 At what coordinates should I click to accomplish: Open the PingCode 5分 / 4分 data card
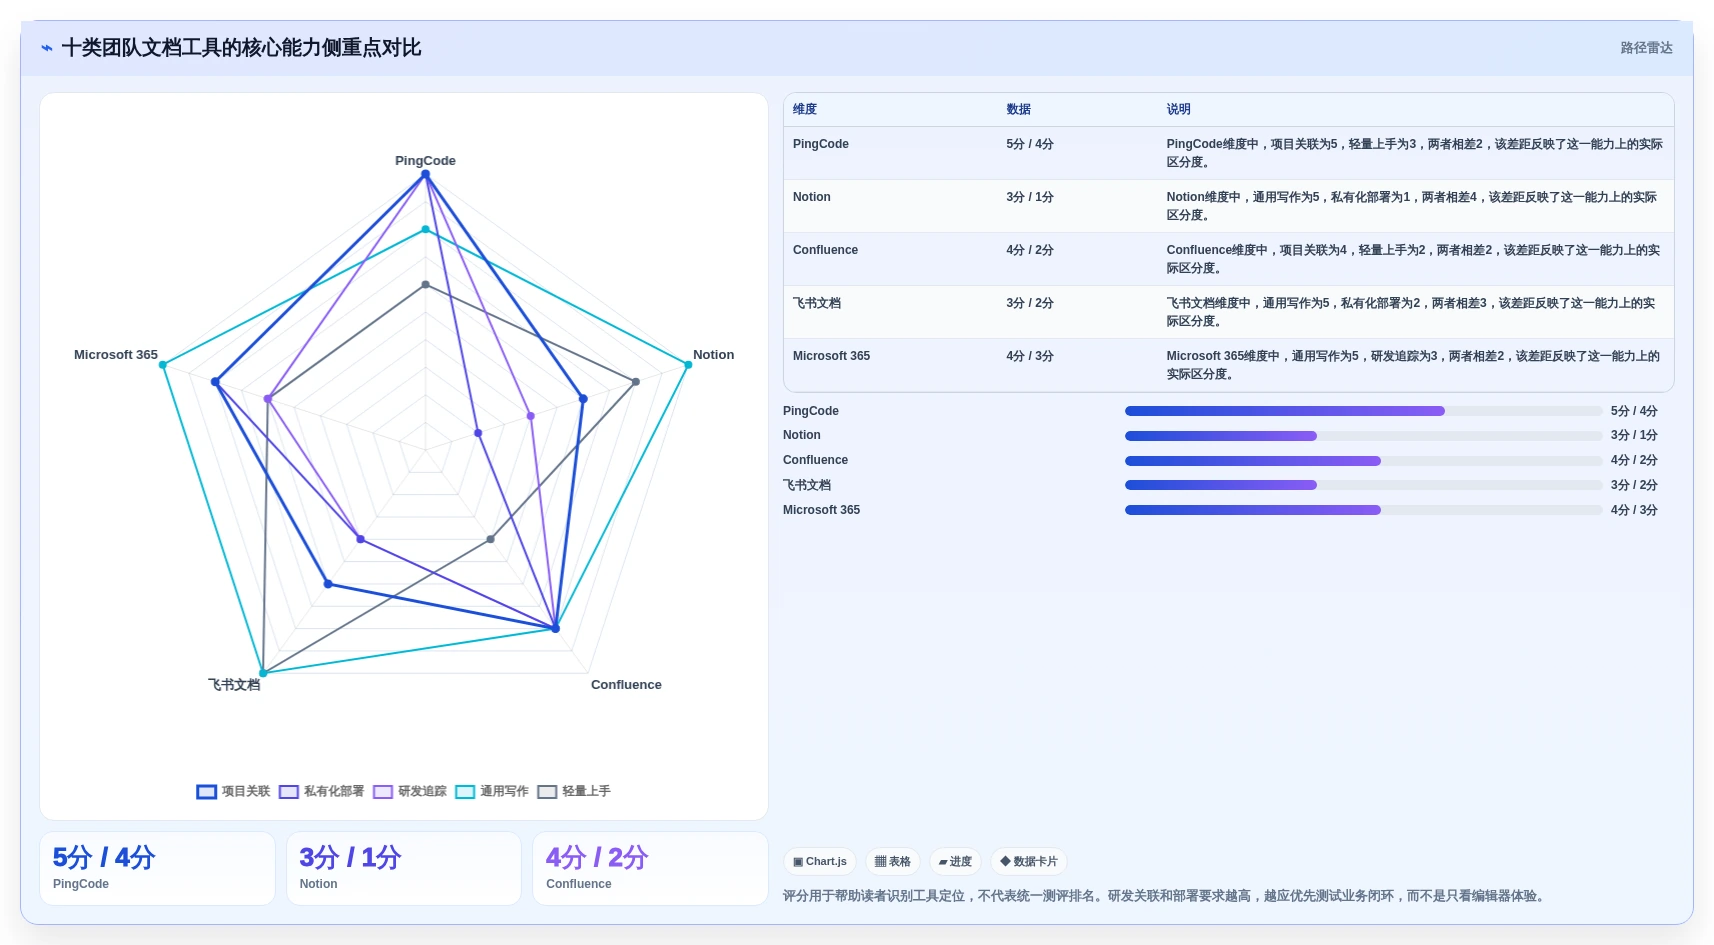click(157, 869)
